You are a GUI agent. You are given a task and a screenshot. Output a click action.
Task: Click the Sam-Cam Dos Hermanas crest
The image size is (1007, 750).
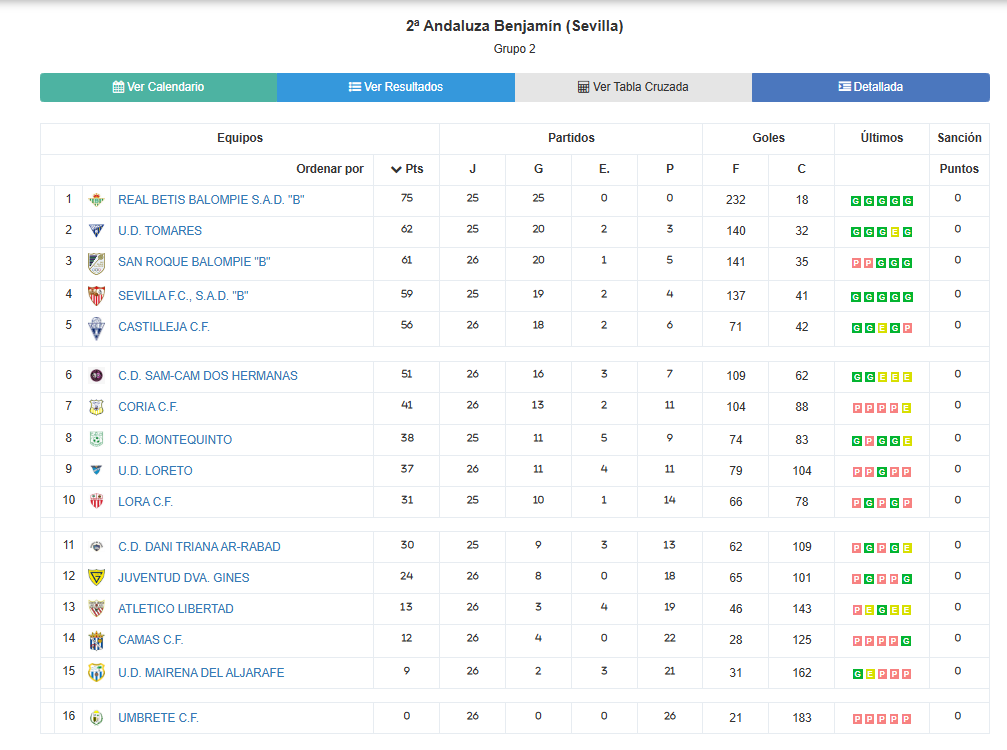96,376
